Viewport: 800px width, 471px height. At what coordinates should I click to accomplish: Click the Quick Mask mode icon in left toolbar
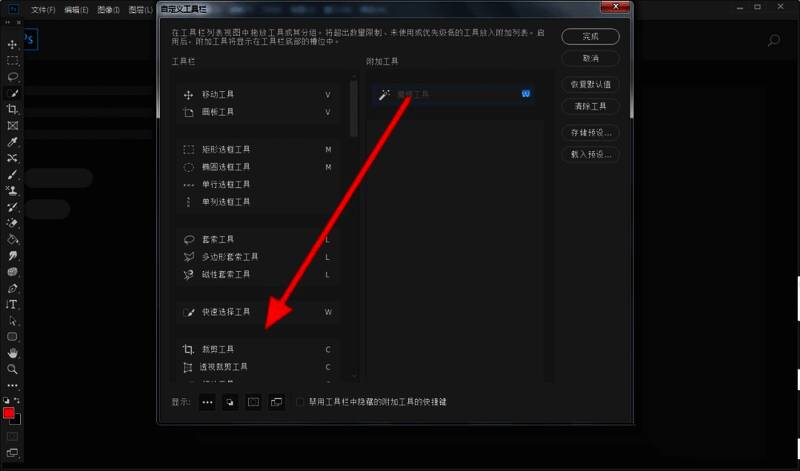click(12, 436)
